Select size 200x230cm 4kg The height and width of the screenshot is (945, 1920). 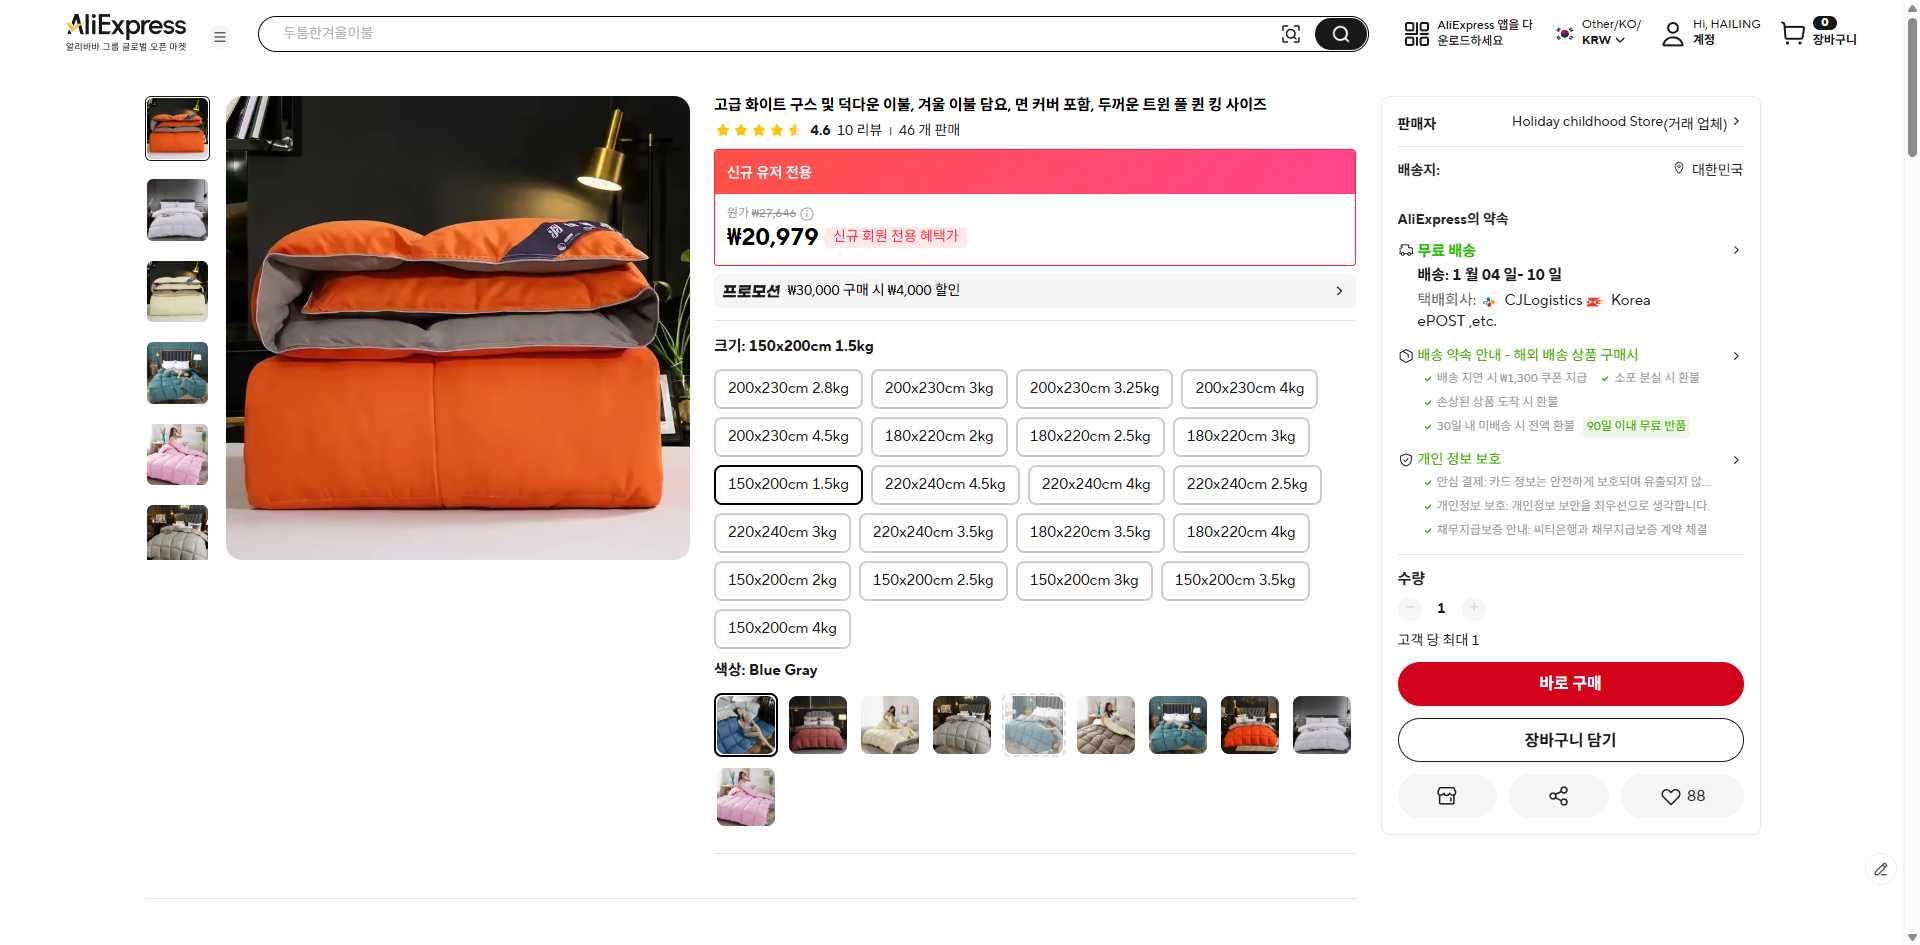(1249, 388)
